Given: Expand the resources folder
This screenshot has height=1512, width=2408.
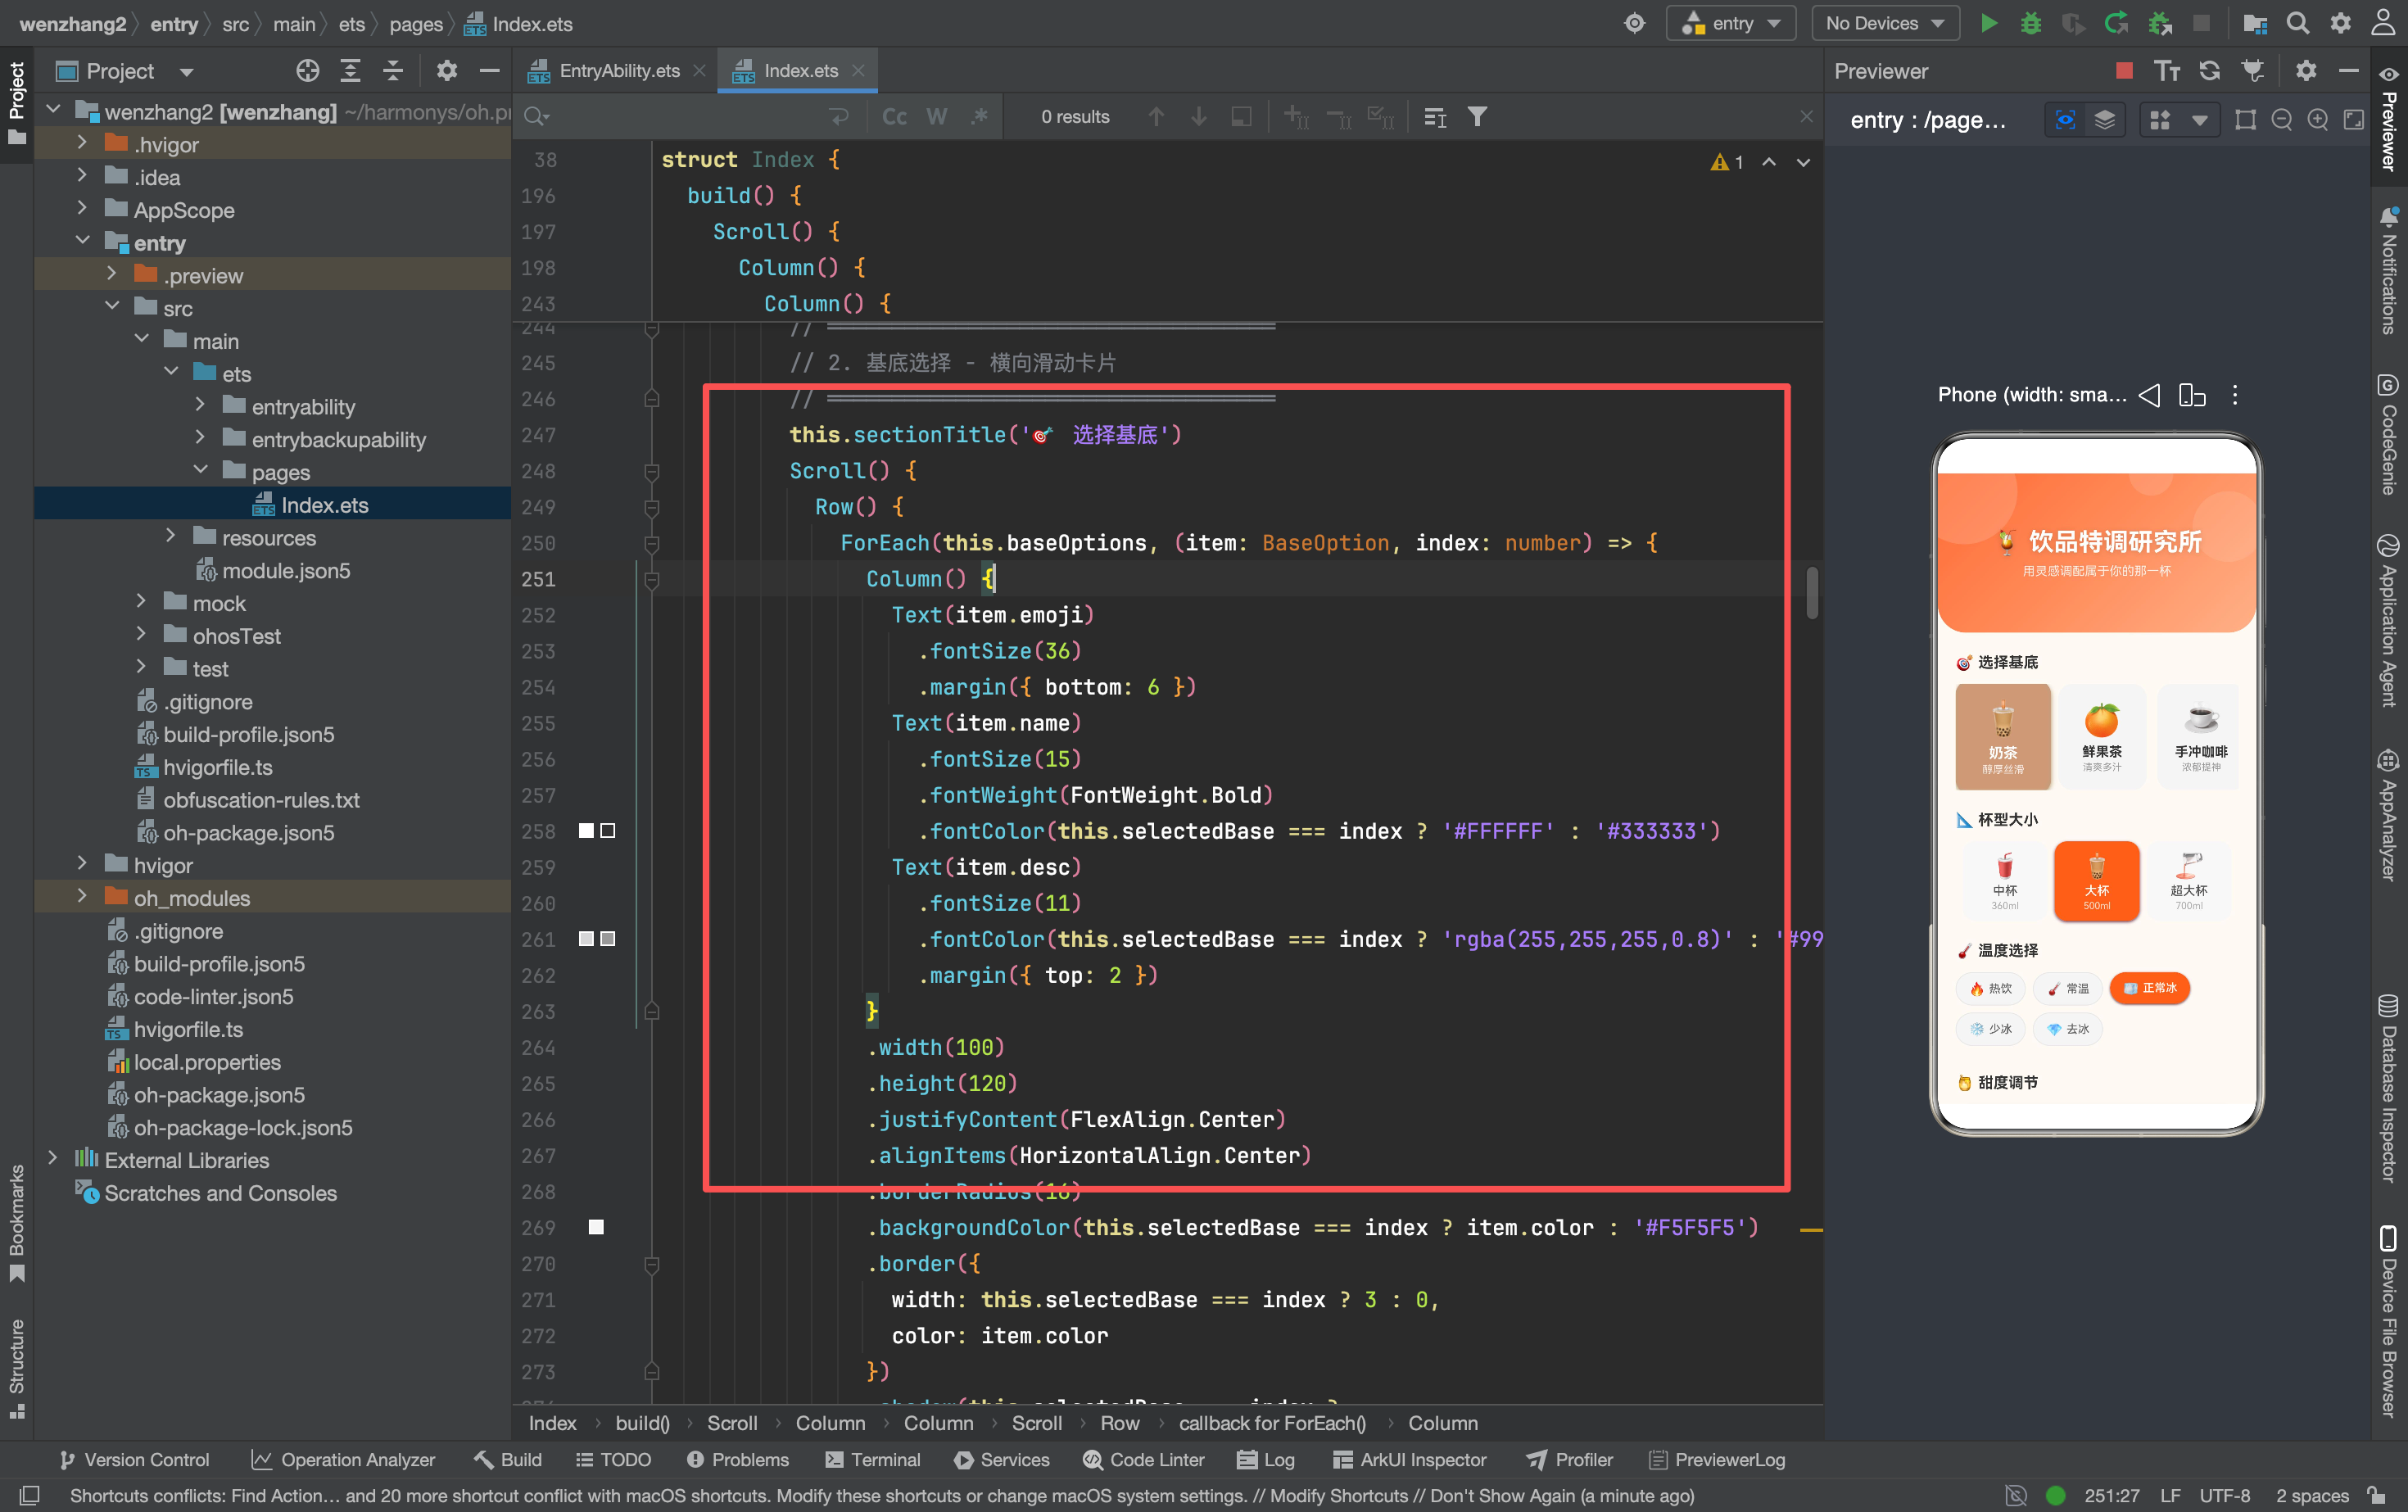Looking at the screenshot, I should (170, 537).
